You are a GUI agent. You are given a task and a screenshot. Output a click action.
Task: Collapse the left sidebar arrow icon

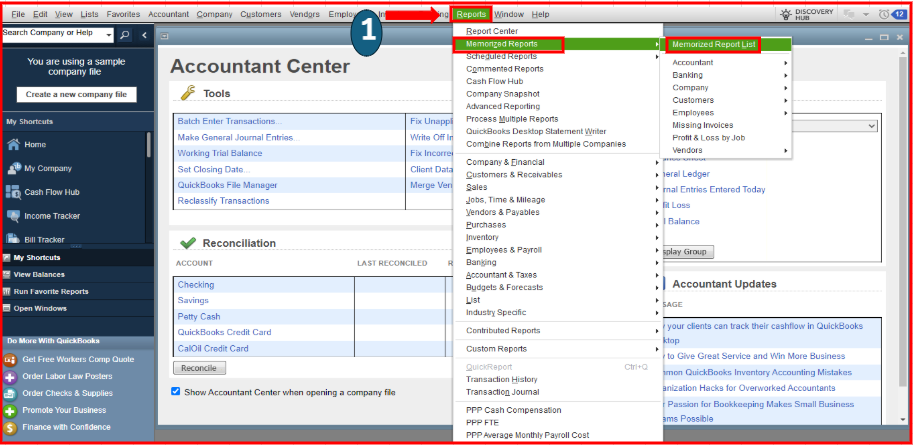tap(144, 35)
